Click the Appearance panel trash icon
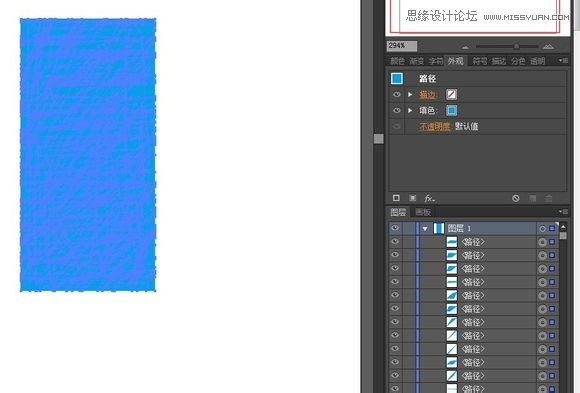This screenshot has width=580, height=393. pyautogui.click(x=549, y=198)
